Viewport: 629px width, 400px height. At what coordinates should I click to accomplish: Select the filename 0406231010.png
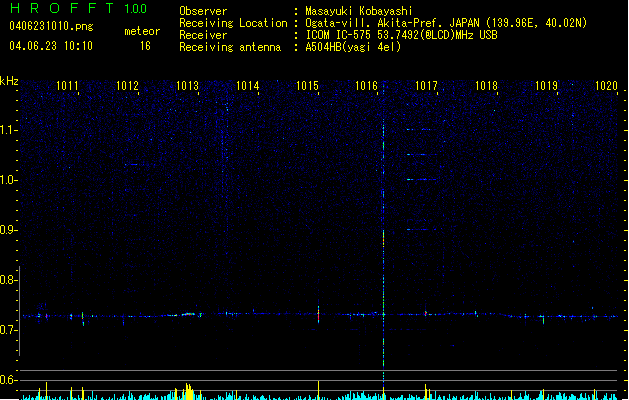coord(51,26)
